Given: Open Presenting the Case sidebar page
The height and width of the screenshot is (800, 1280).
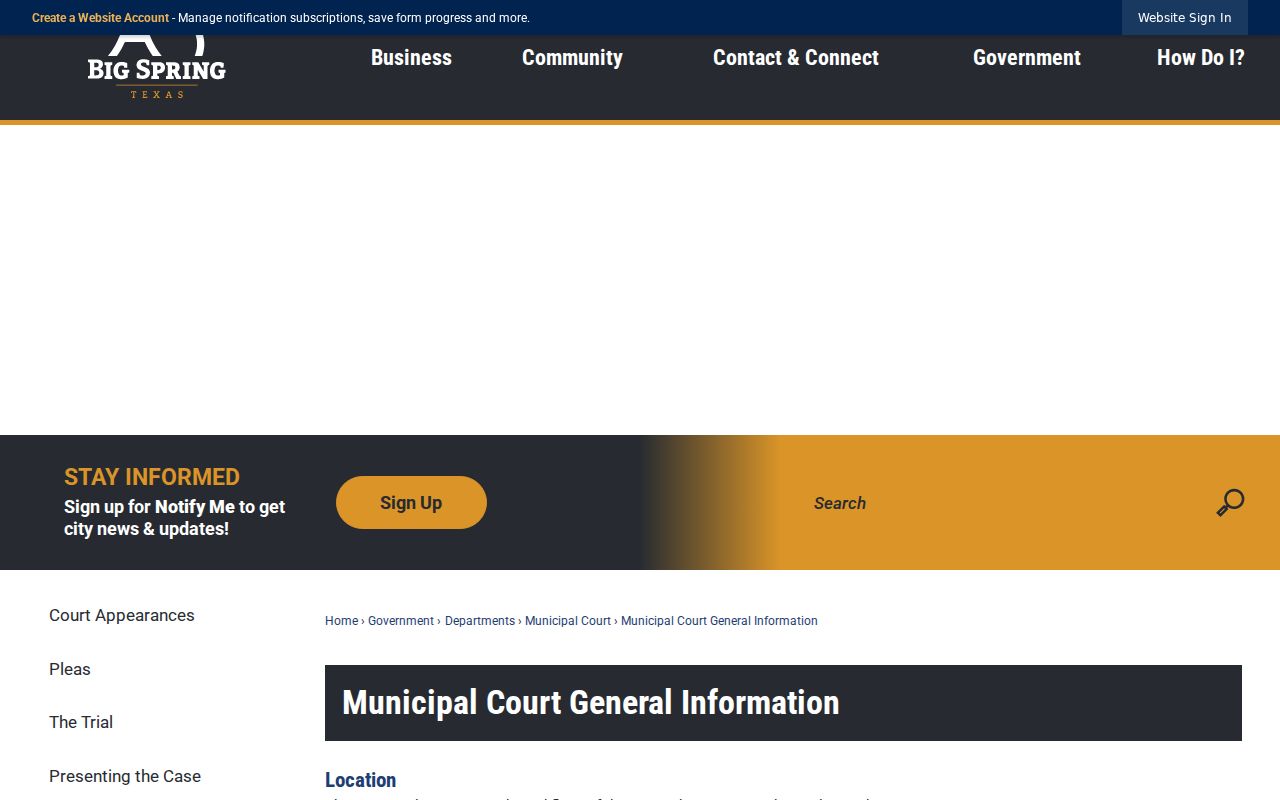Looking at the screenshot, I should tap(125, 776).
